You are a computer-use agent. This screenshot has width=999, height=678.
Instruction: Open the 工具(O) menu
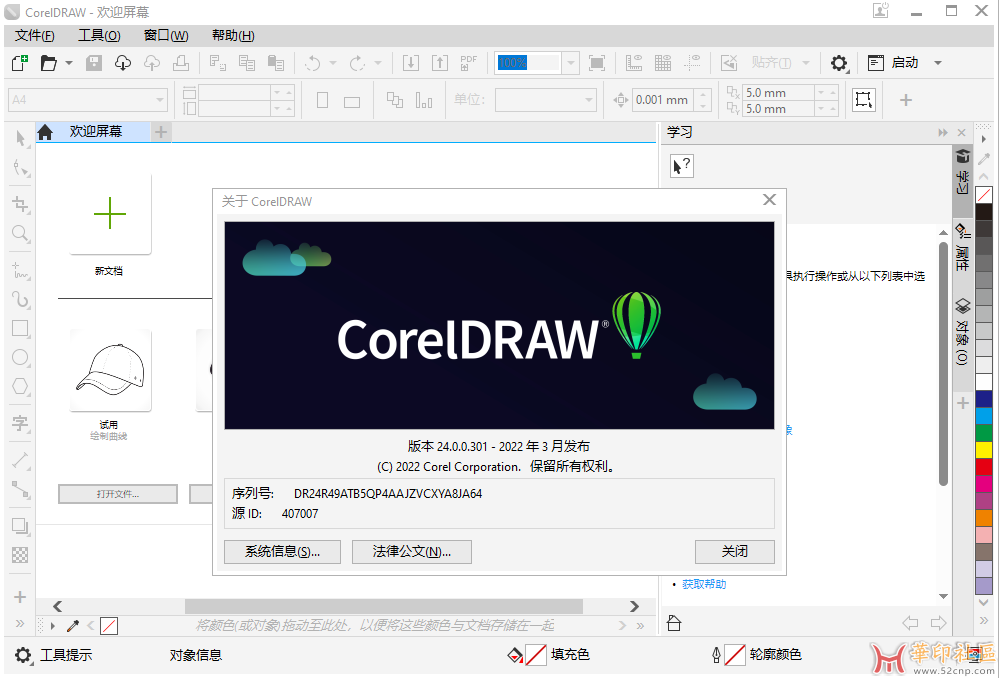99,36
